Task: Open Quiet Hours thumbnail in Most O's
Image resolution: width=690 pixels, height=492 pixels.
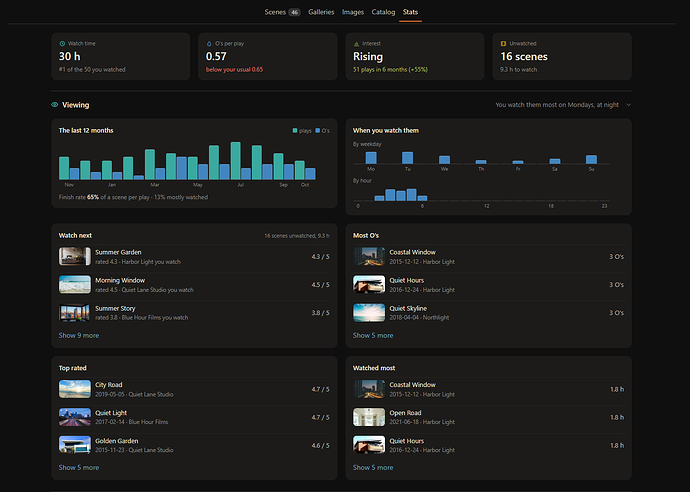Action: pyautogui.click(x=369, y=285)
